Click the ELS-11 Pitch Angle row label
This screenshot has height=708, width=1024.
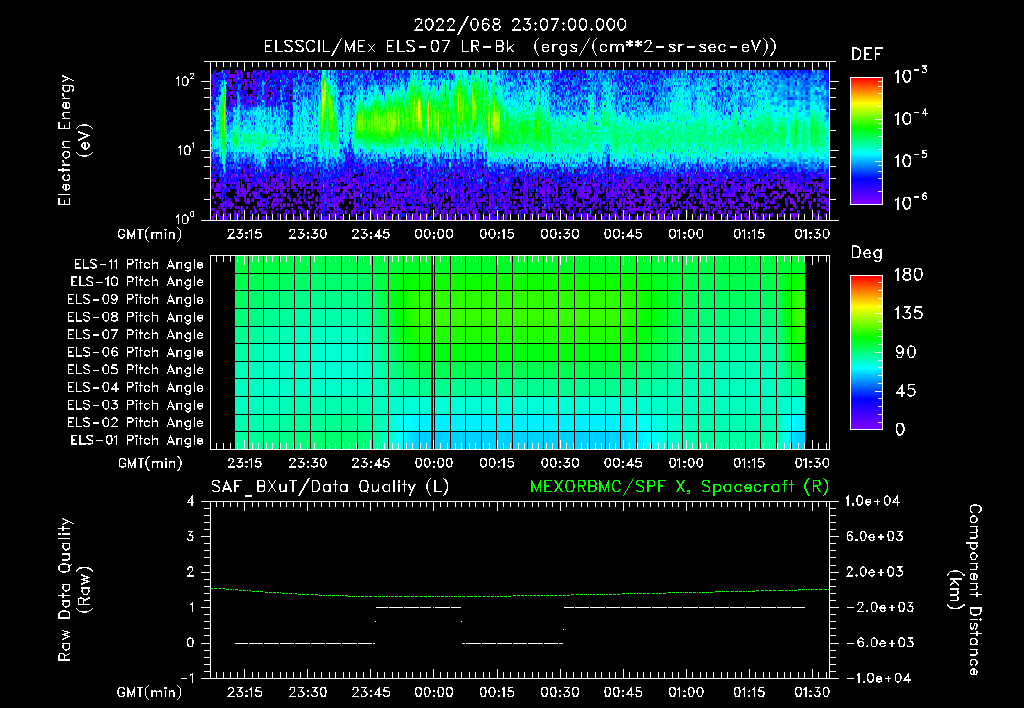[x=138, y=265]
